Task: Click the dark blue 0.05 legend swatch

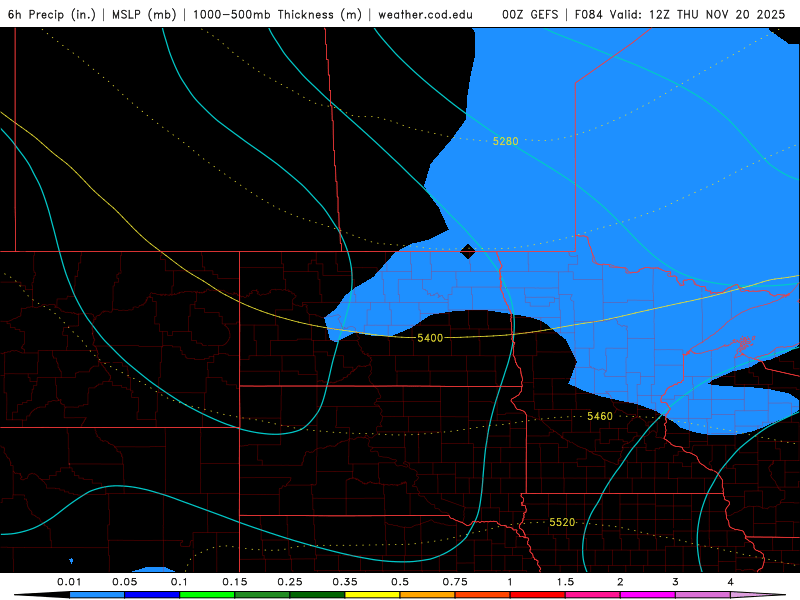Action: coord(152,595)
